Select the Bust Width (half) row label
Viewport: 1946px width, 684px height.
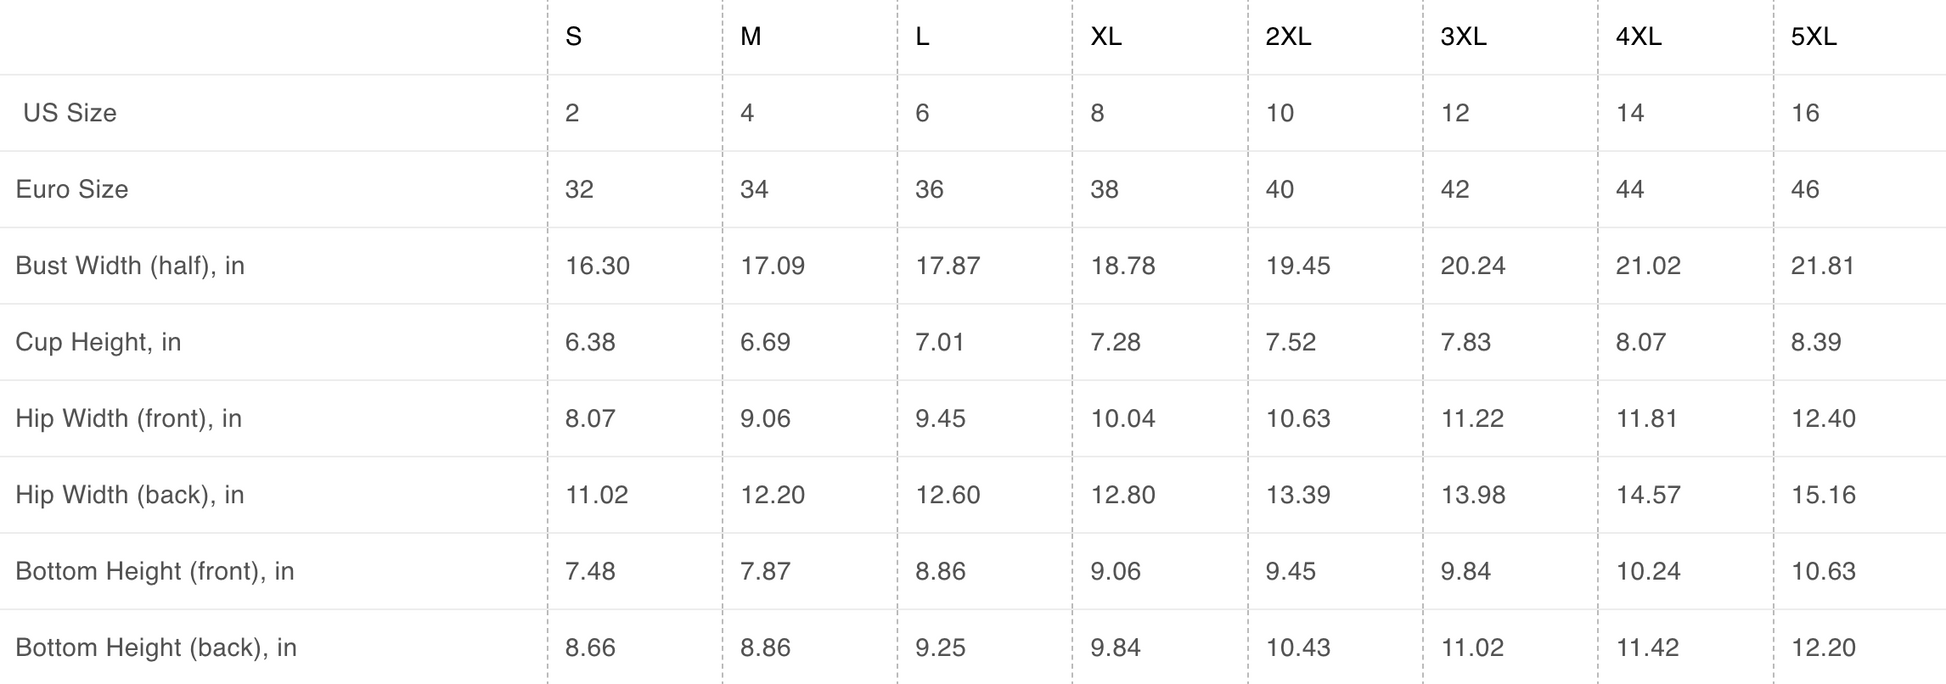130,266
